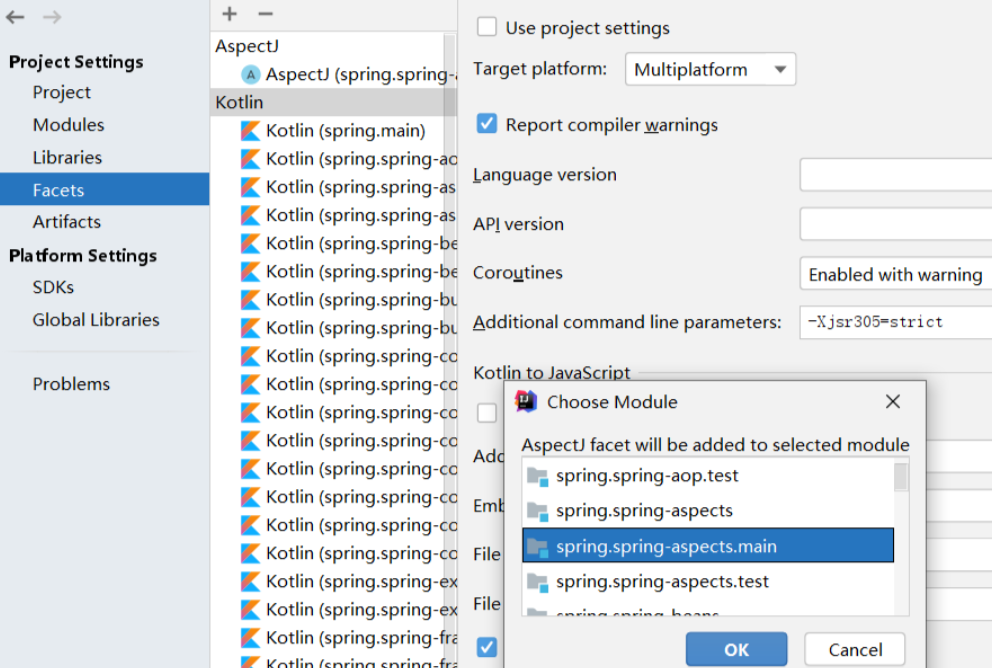The width and height of the screenshot is (992, 668).
Task: Click the module icon beside spring.spring-aop.test
Action: pyautogui.click(x=535, y=476)
